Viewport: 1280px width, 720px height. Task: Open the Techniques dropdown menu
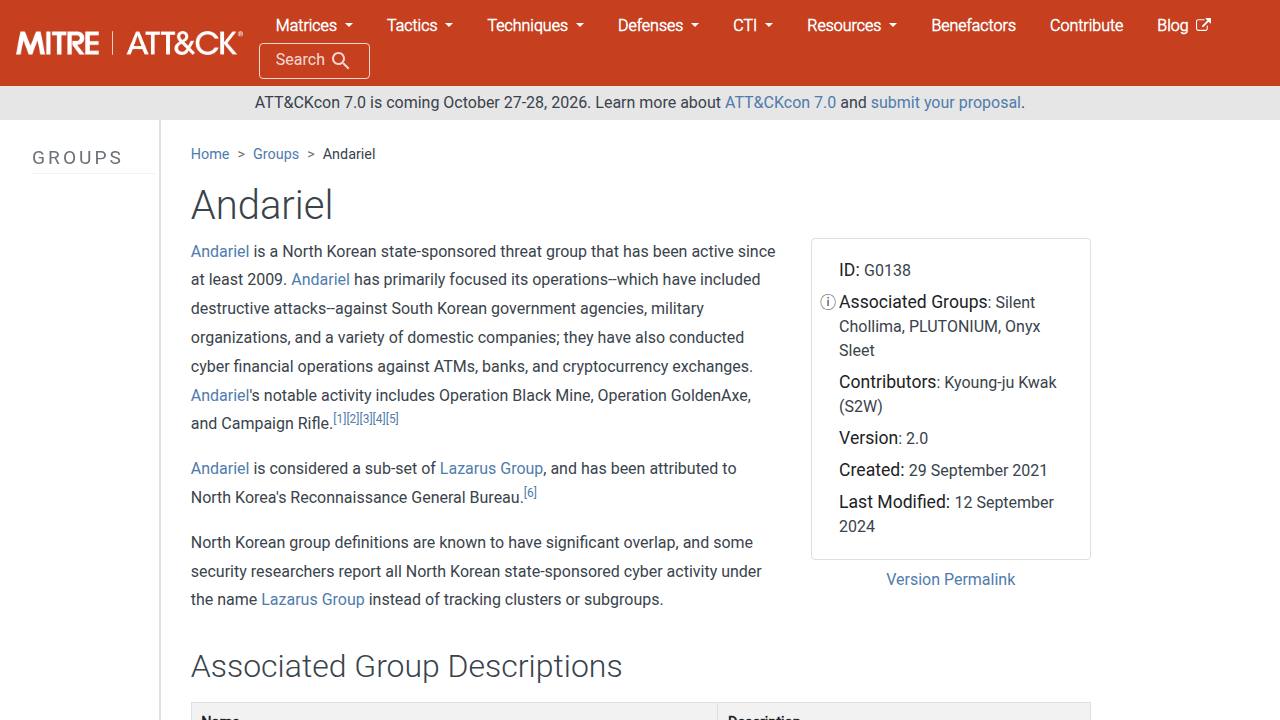[x=535, y=25]
